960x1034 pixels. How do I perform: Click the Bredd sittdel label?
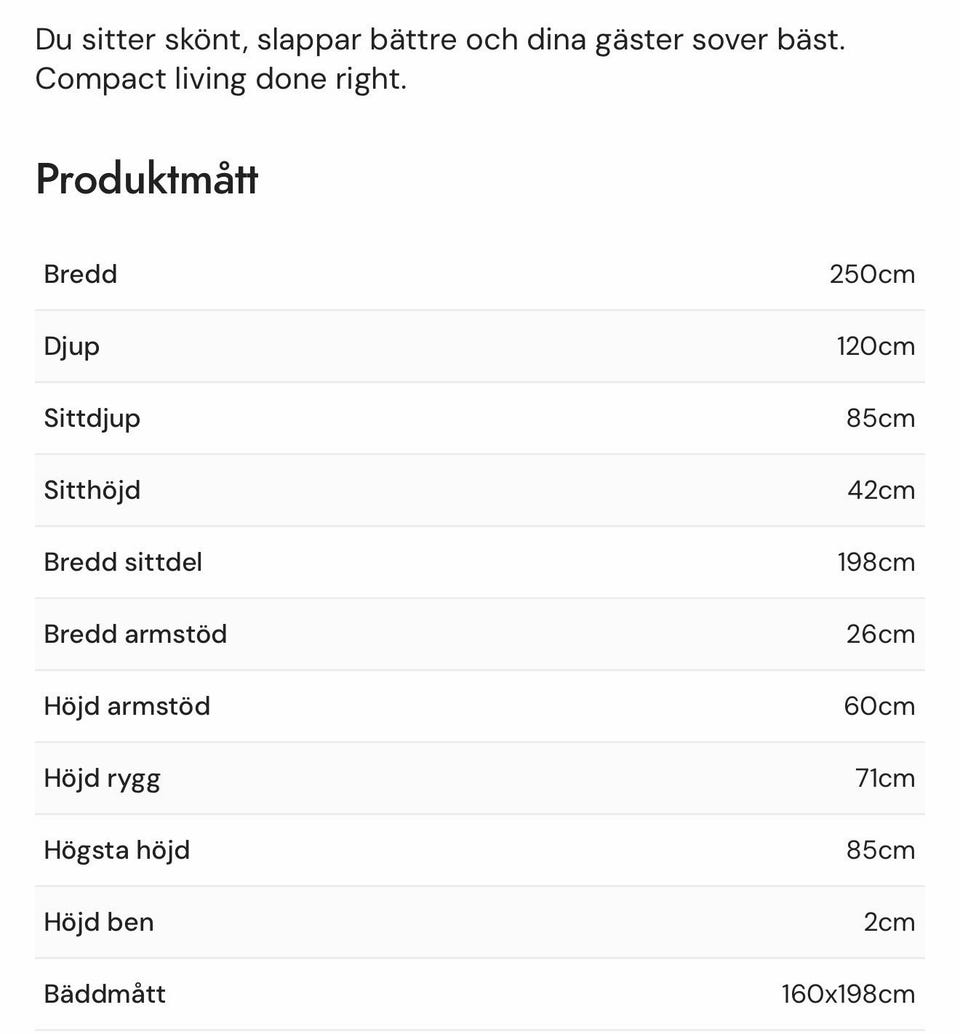(x=123, y=562)
